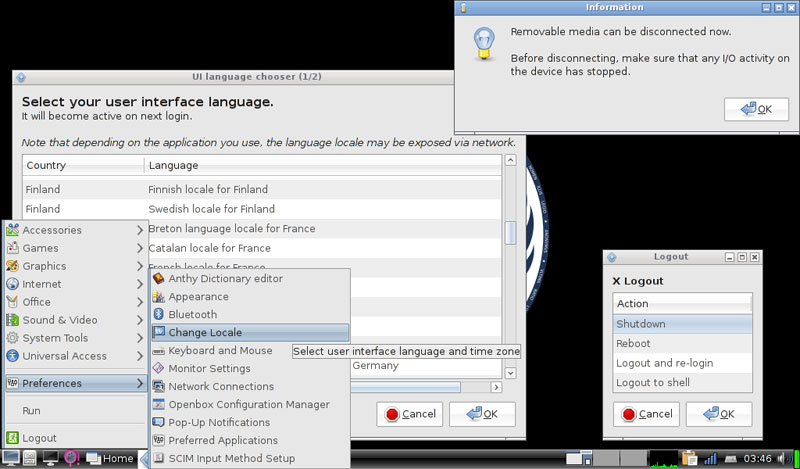This screenshot has width=800, height=469.
Task: Open Anthy Dictionary editor from menu
Action: [x=225, y=279]
